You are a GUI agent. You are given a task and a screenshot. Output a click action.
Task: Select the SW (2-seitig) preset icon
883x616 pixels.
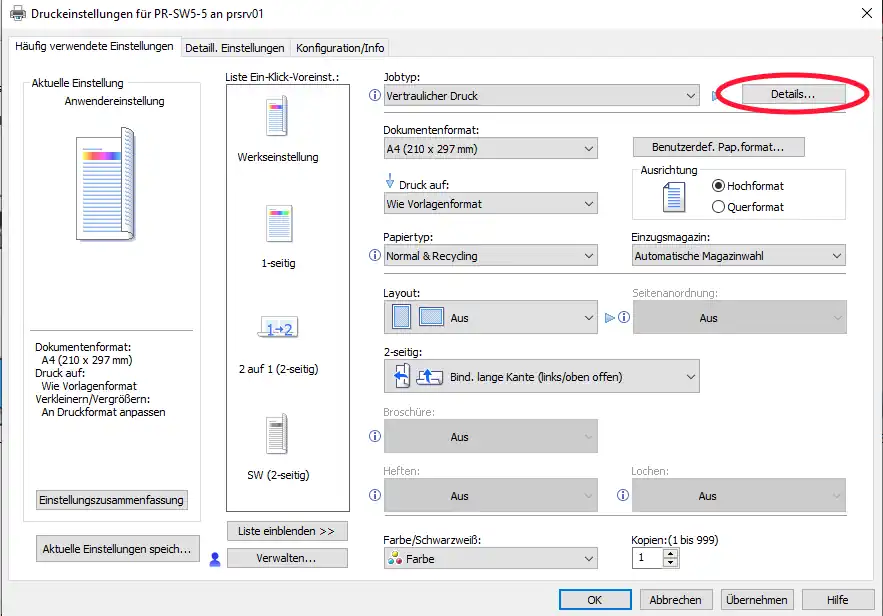(x=277, y=434)
